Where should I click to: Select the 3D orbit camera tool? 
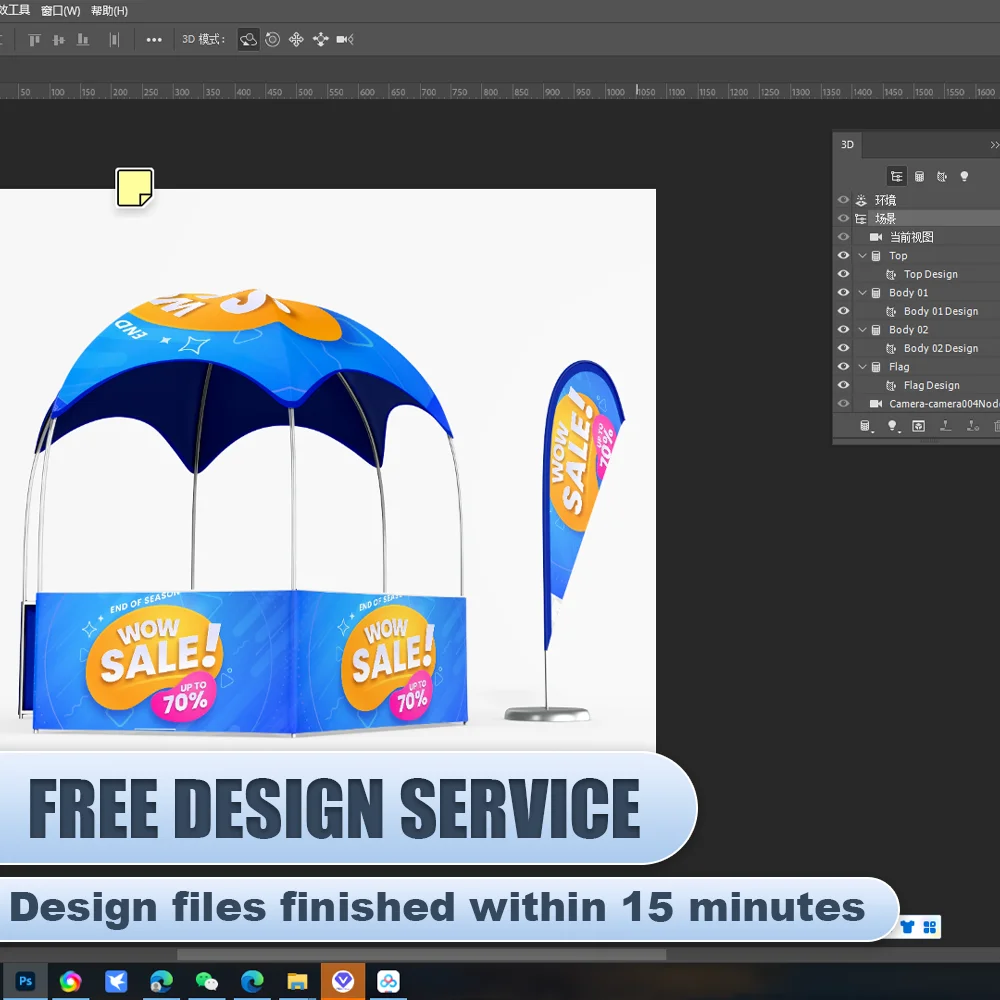pyautogui.click(x=248, y=40)
